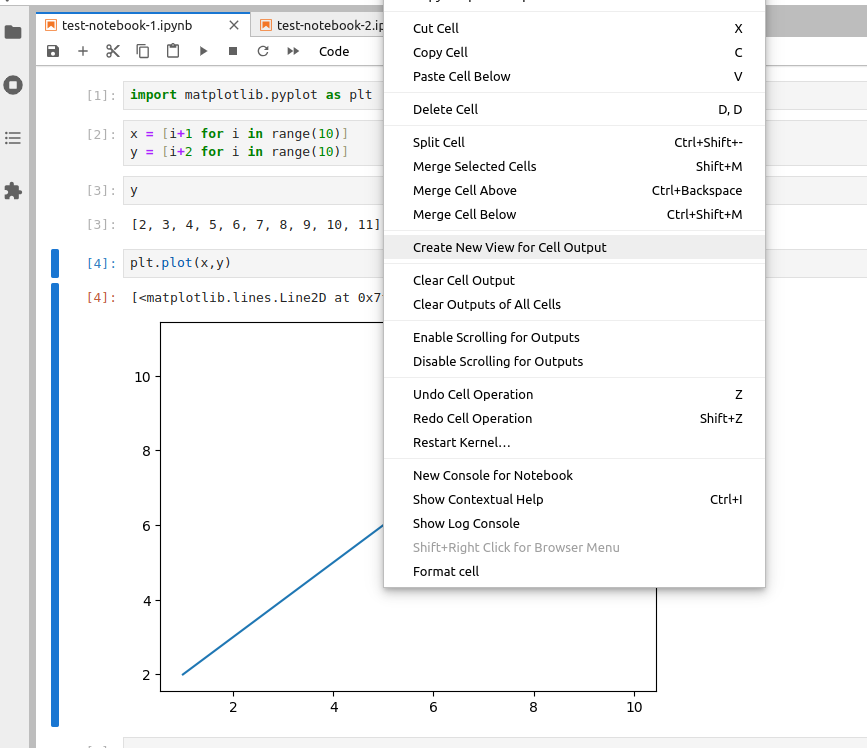This screenshot has height=748, width=867.
Task: Copy selected cells using the toolbar icon
Action: (143, 51)
